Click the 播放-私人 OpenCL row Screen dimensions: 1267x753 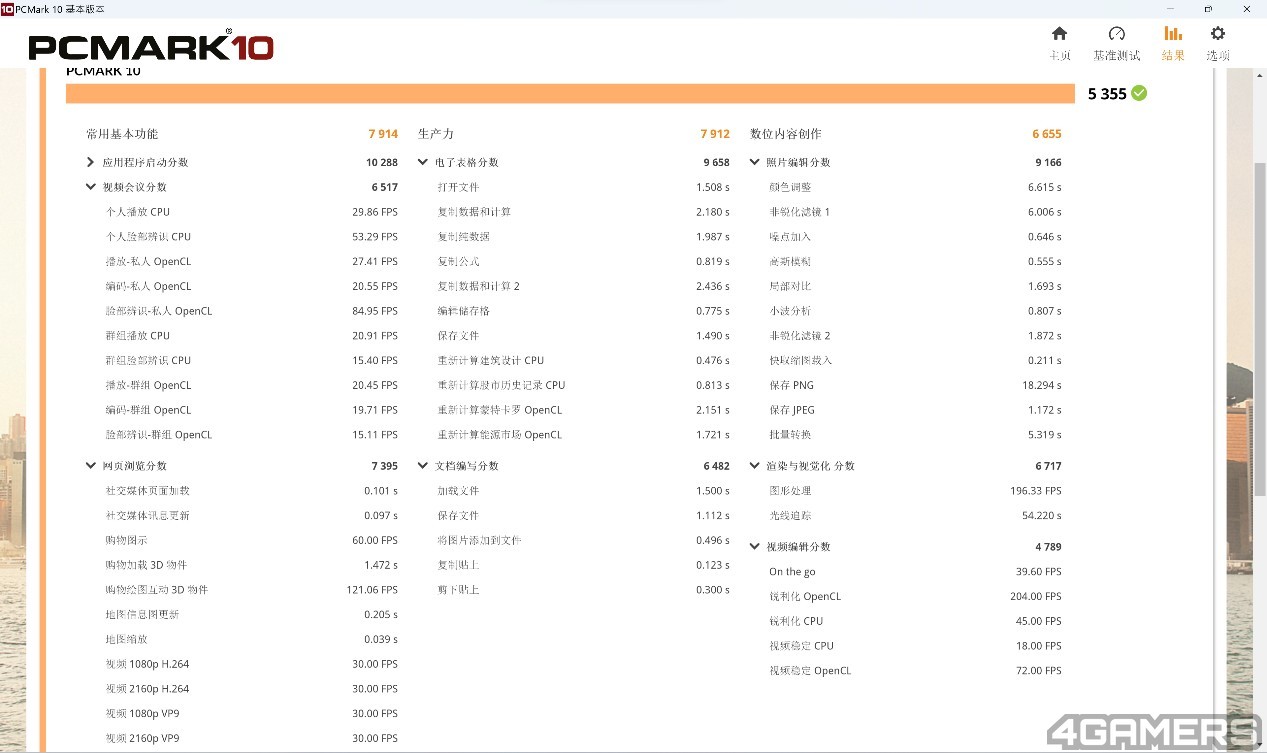pyautogui.click(x=252, y=262)
